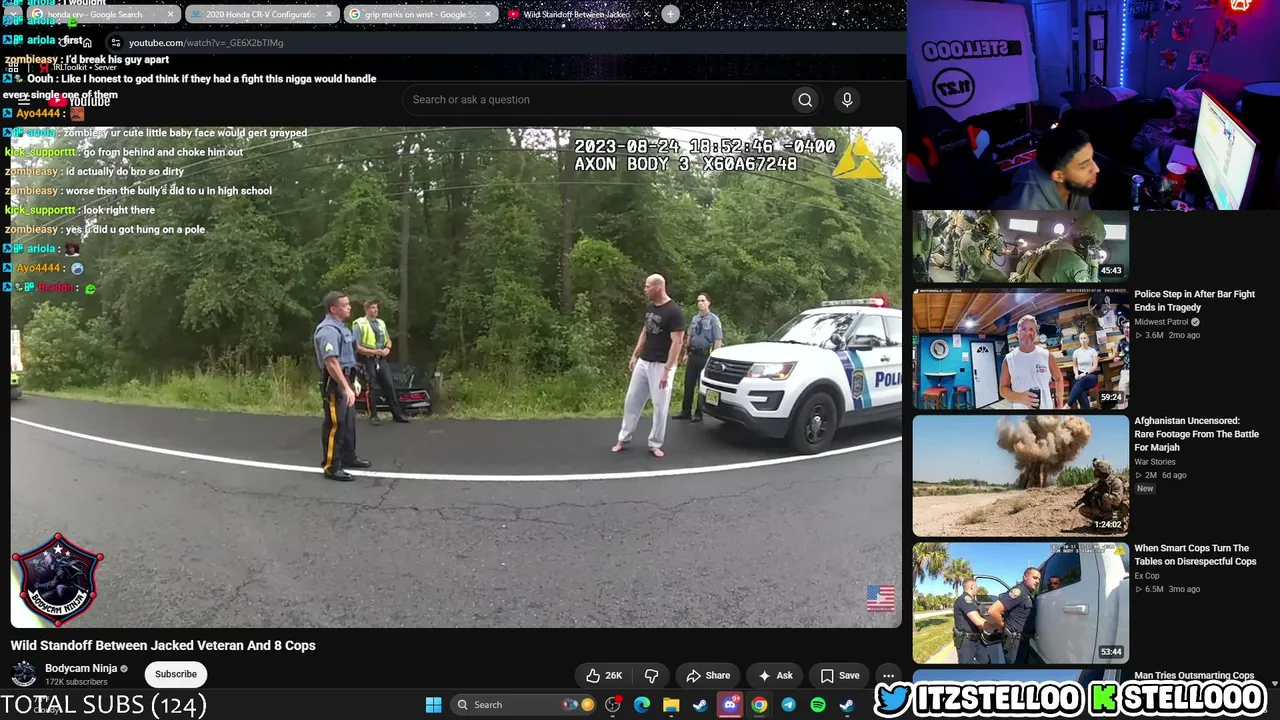Open OBS Studio from the taskbar
This screenshot has width=1280, height=720.
(613, 705)
